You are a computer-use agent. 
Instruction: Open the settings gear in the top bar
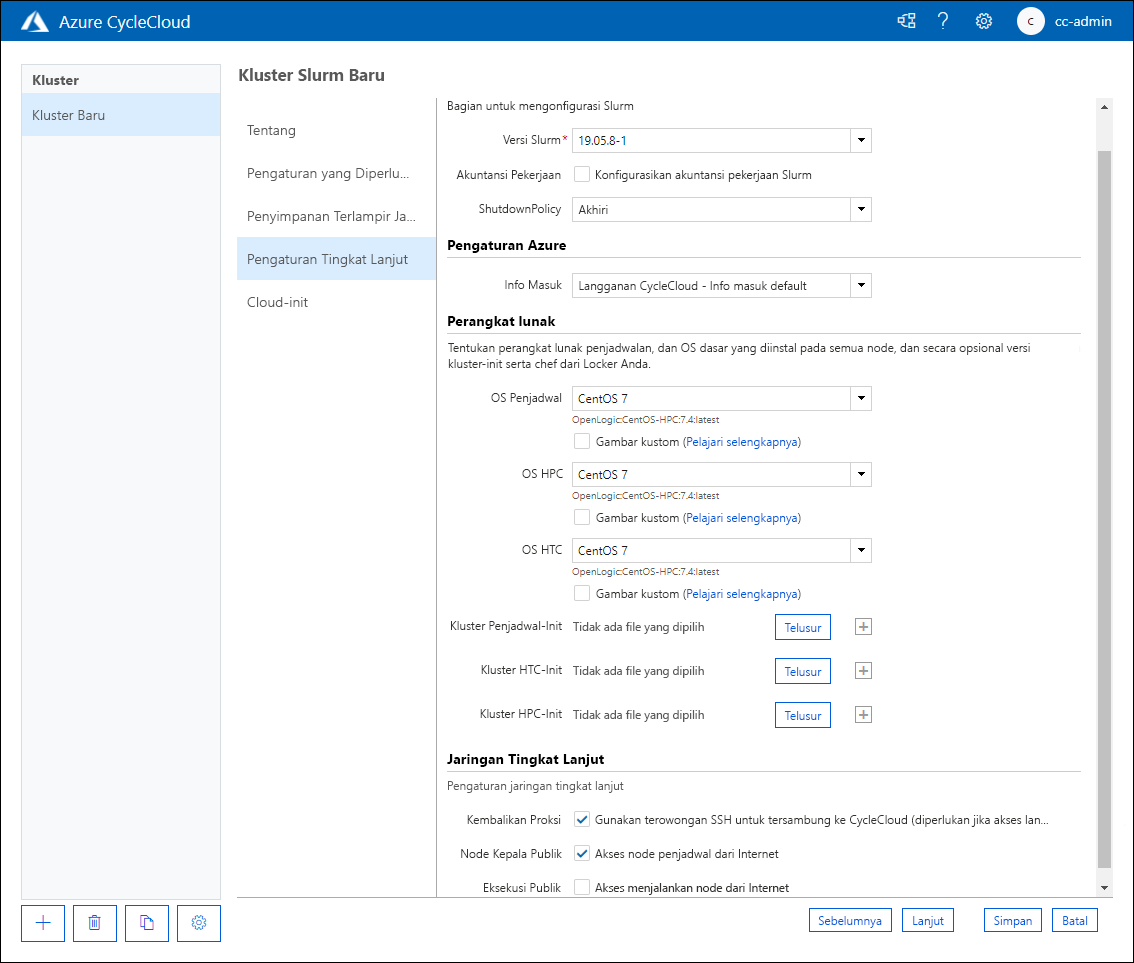tap(983, 20)
